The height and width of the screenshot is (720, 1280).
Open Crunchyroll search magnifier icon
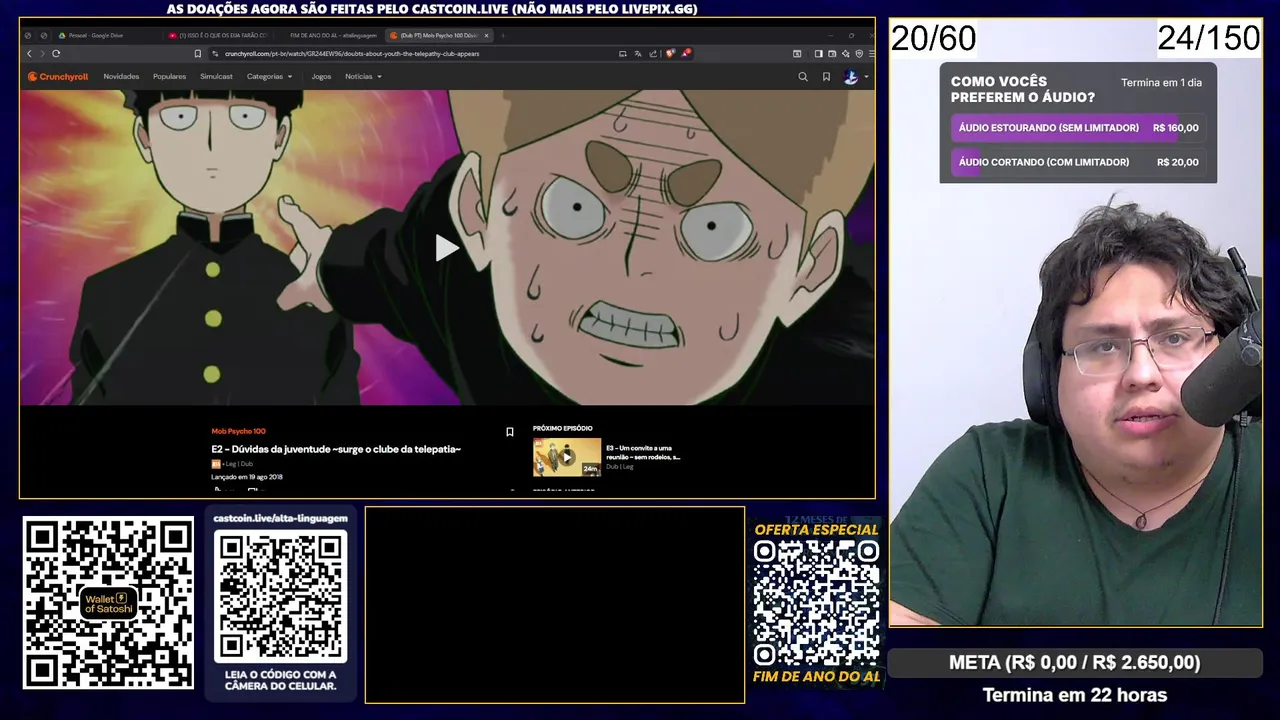pyautogui.click(x=802, y=77)
